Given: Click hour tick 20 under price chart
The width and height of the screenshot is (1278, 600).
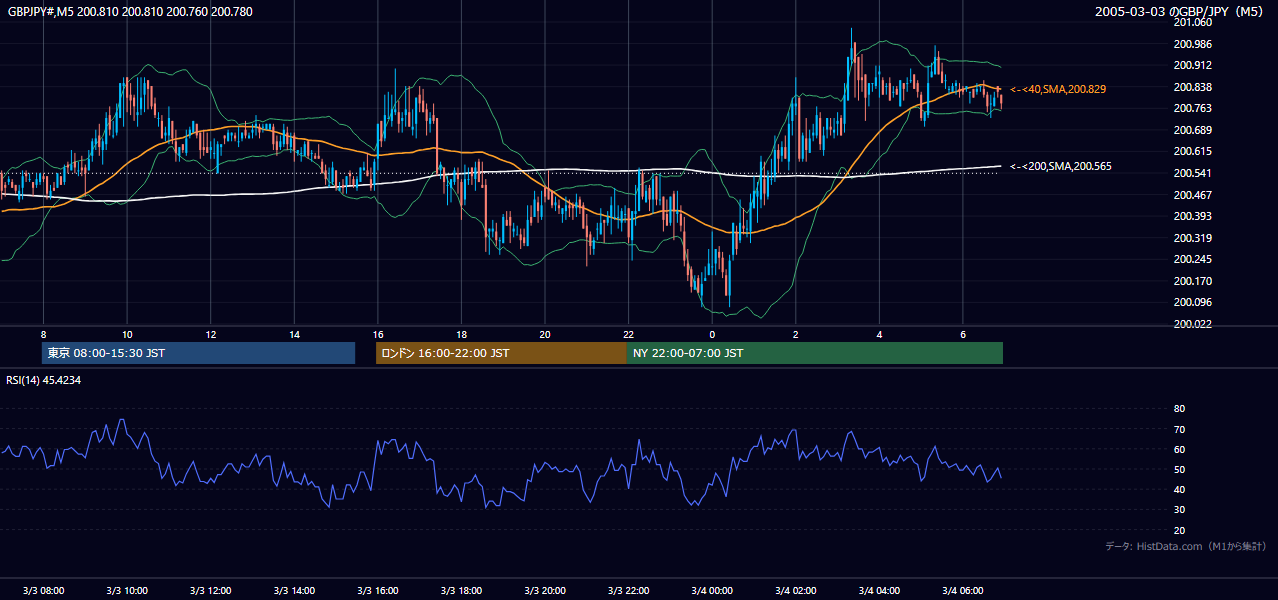Looking at the screenshot, I should pos(544,334).
